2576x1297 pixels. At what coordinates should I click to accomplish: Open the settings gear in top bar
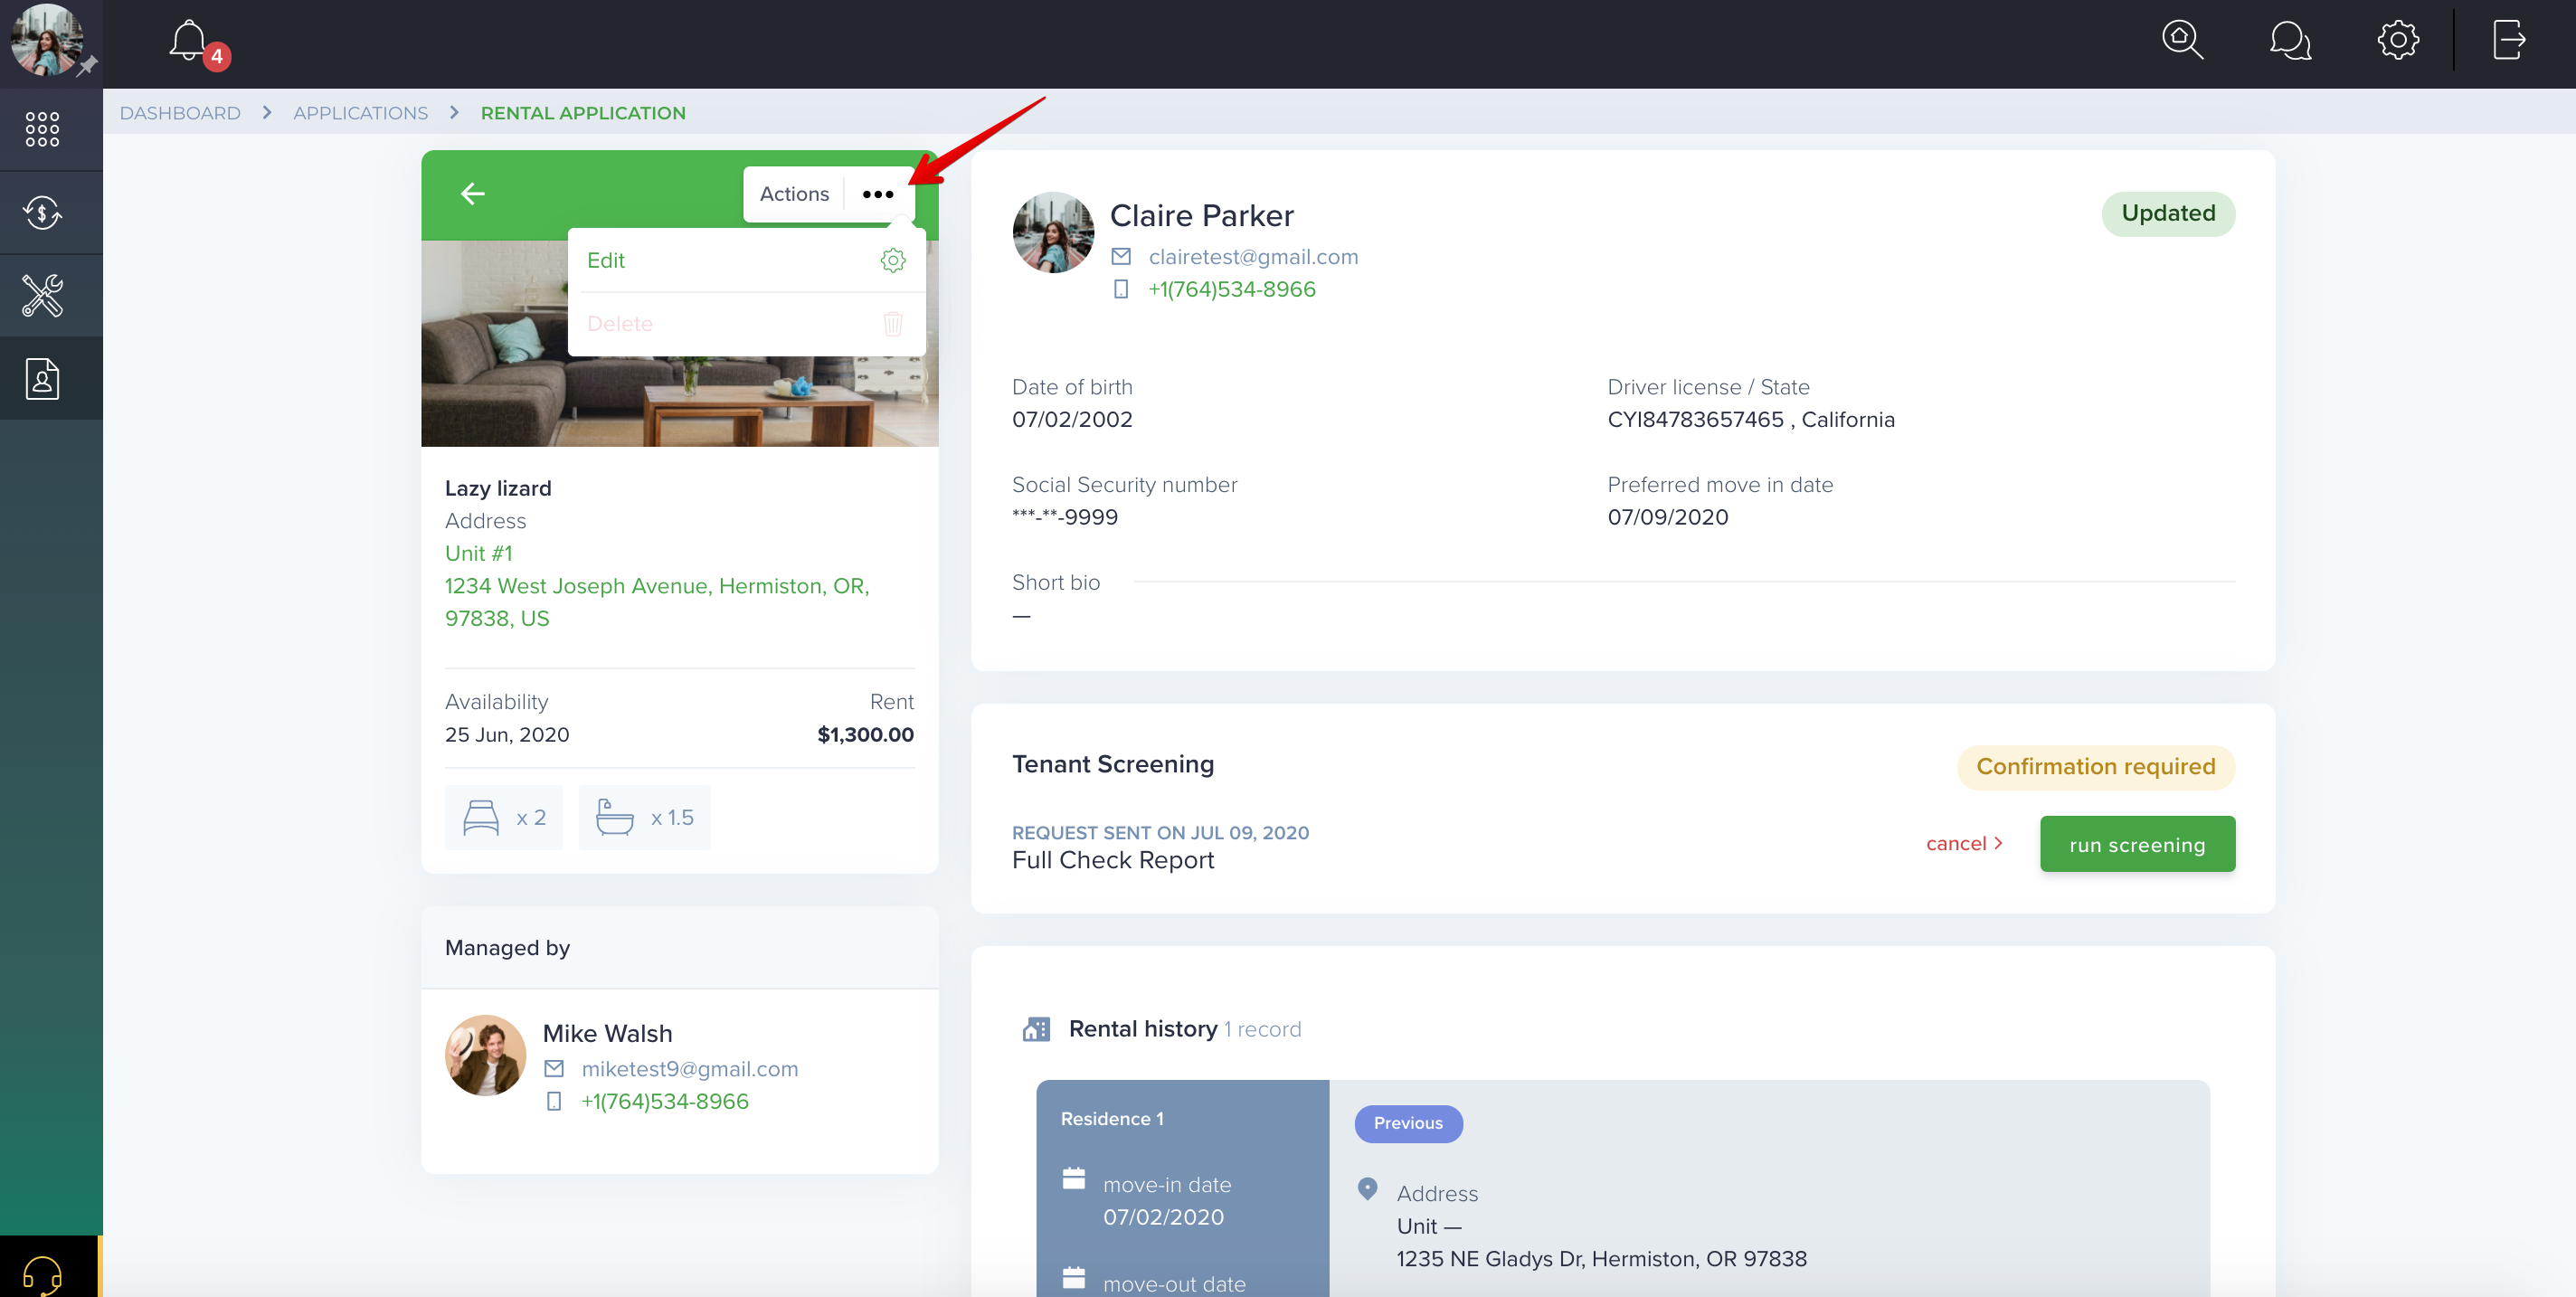(2397, 41)
